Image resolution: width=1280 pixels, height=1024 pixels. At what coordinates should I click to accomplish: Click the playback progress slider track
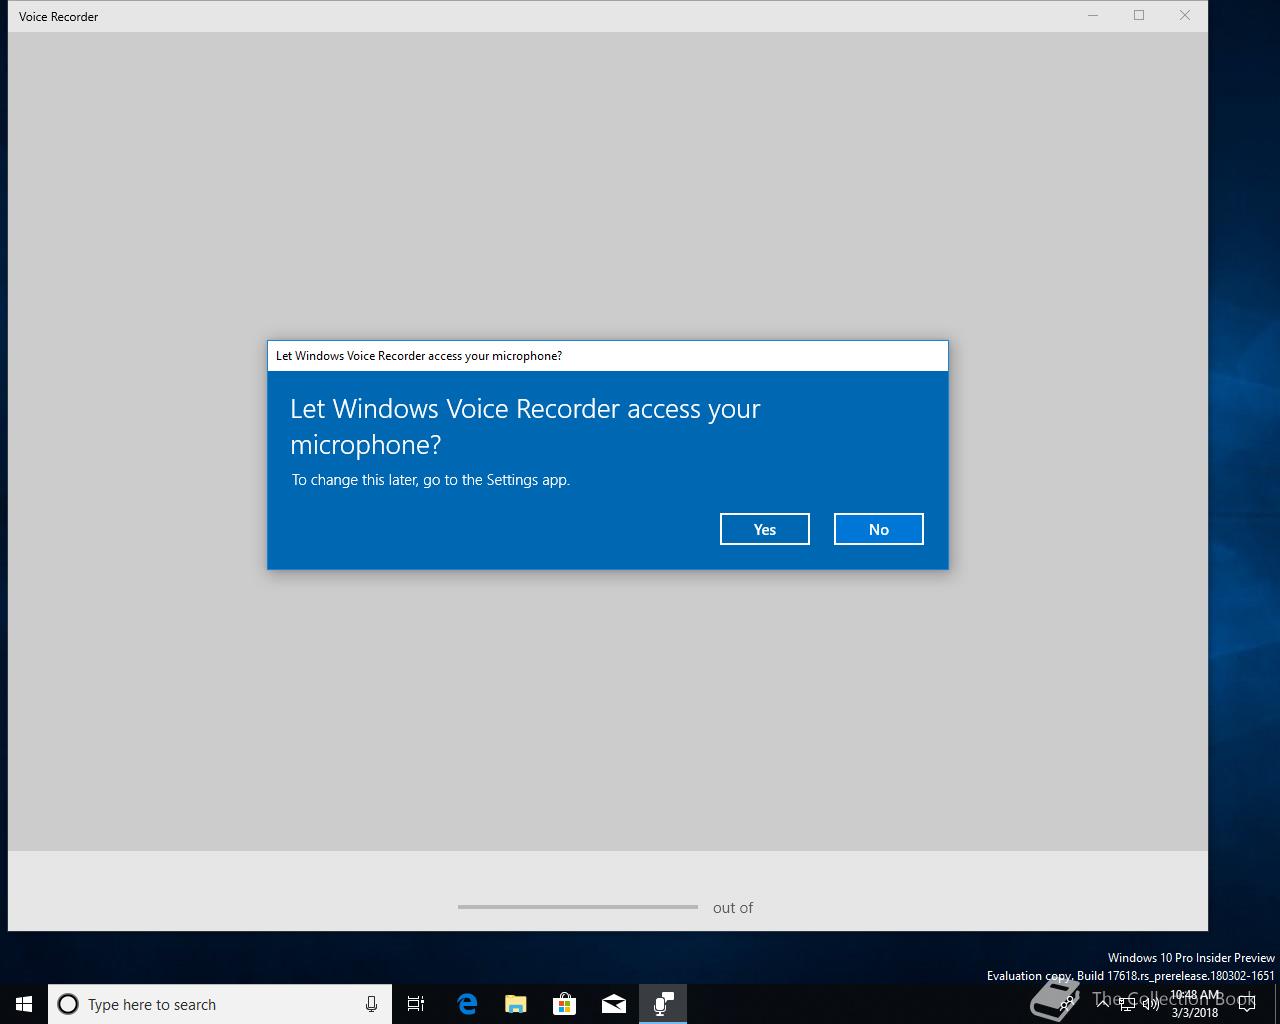pos(578,907)
